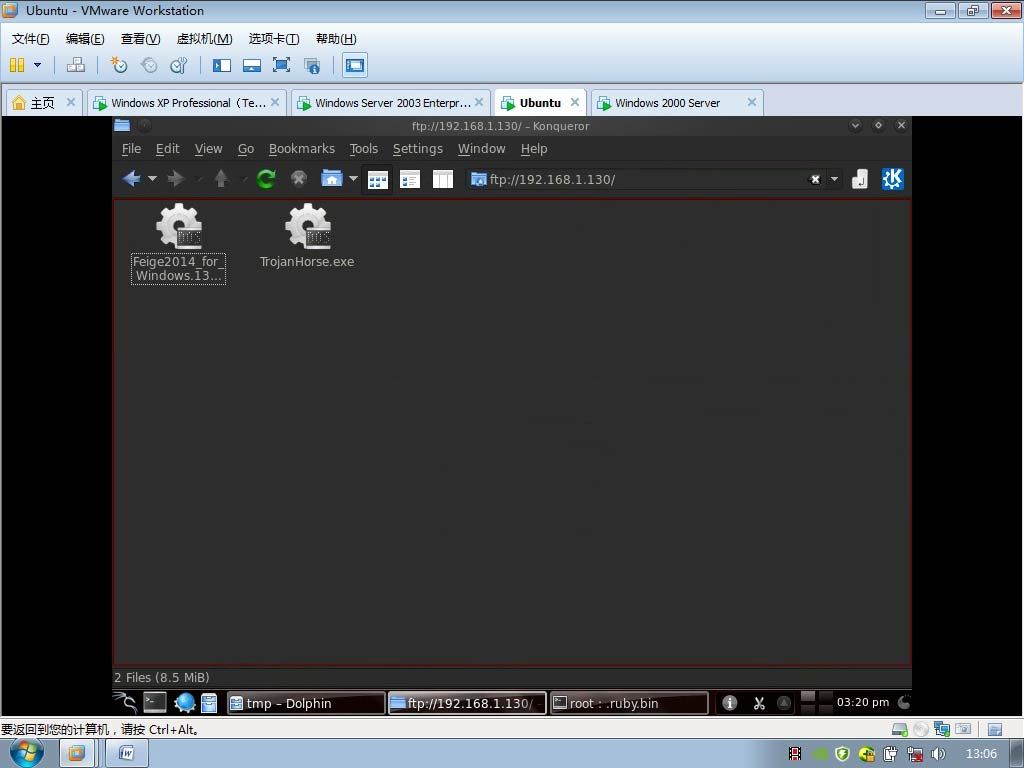The height and width of the screenshot is (768, 1024).
Task: Open VMware 文件(F) menu
Action: [x=31, y=39]
